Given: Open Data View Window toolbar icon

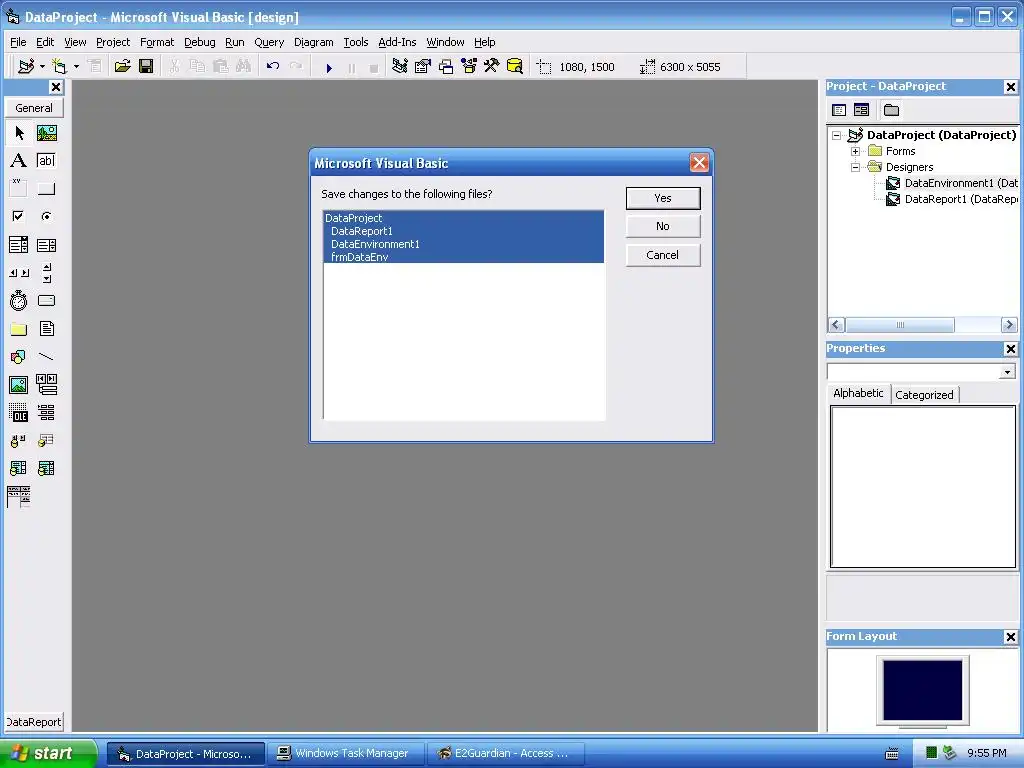Looking at the screenshot, I should pyautogui.click(x=515, y=67).
